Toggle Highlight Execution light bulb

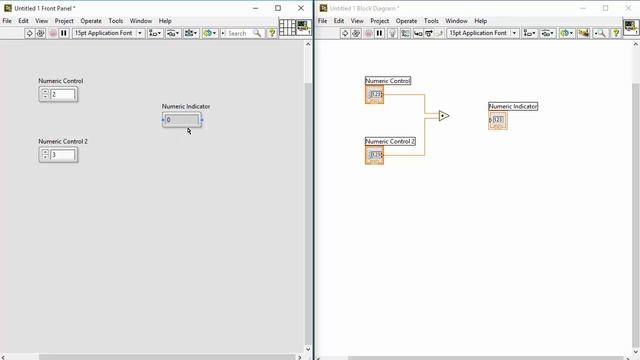coord(392,33)
